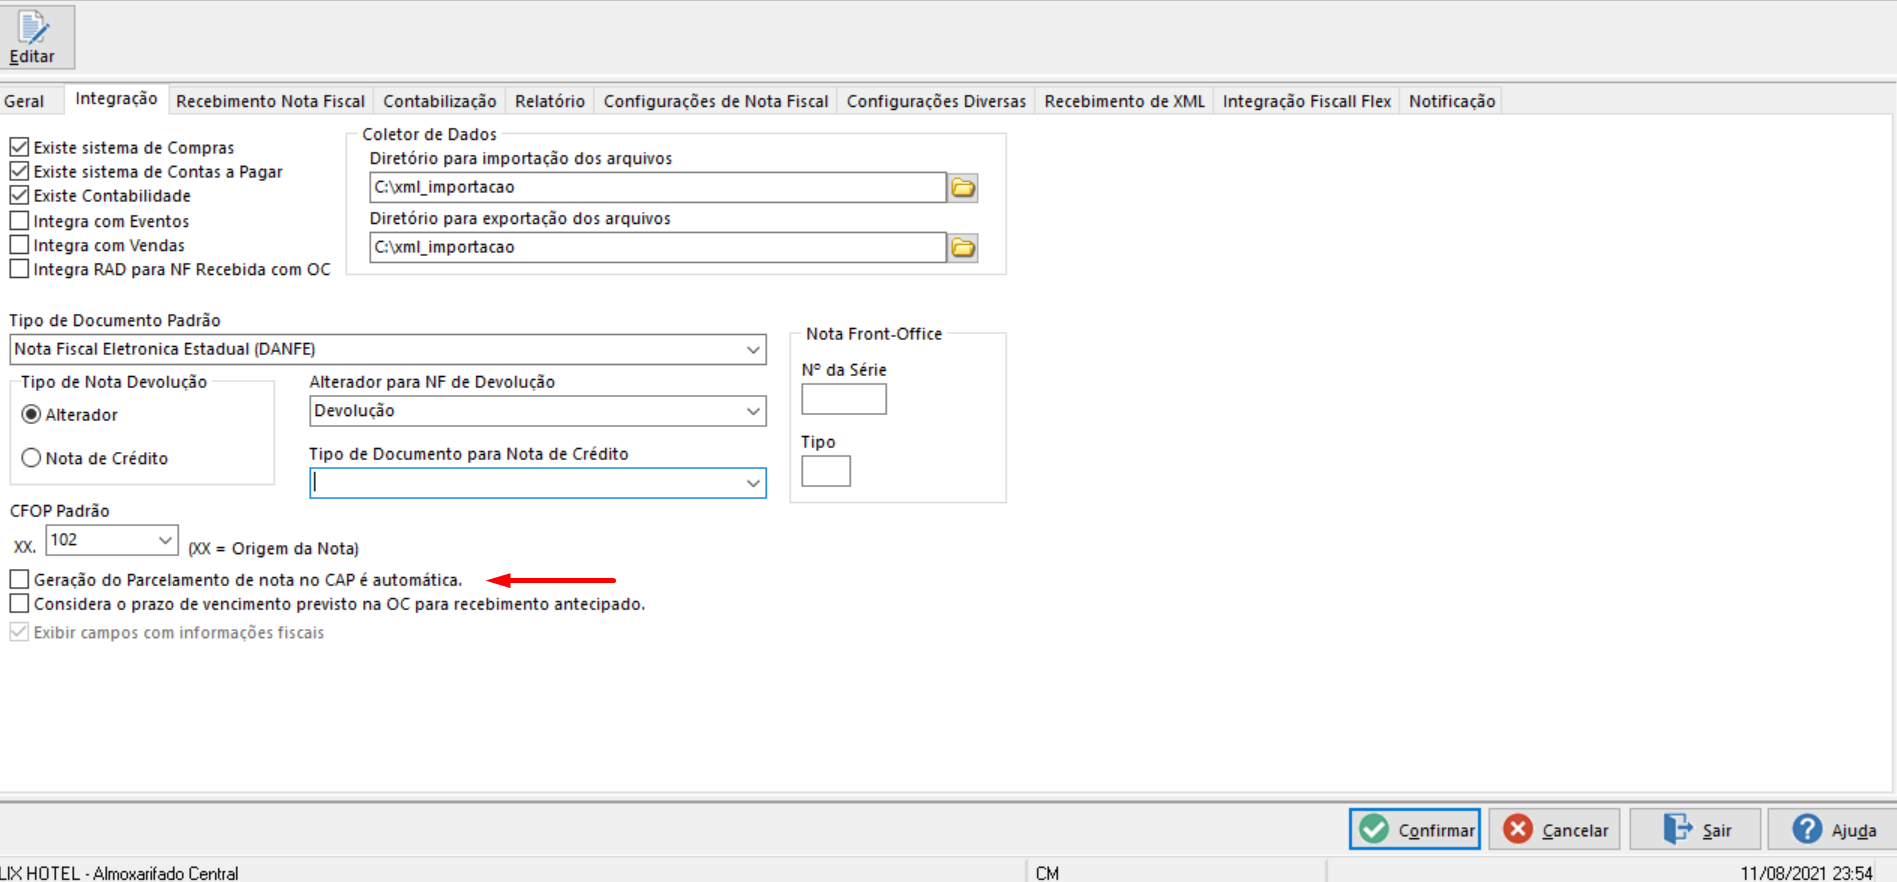Open Tipo de Documento para Nota de Crédito dropdown
The width and height of the screenshot is (1897, 882).
(753, 483)
